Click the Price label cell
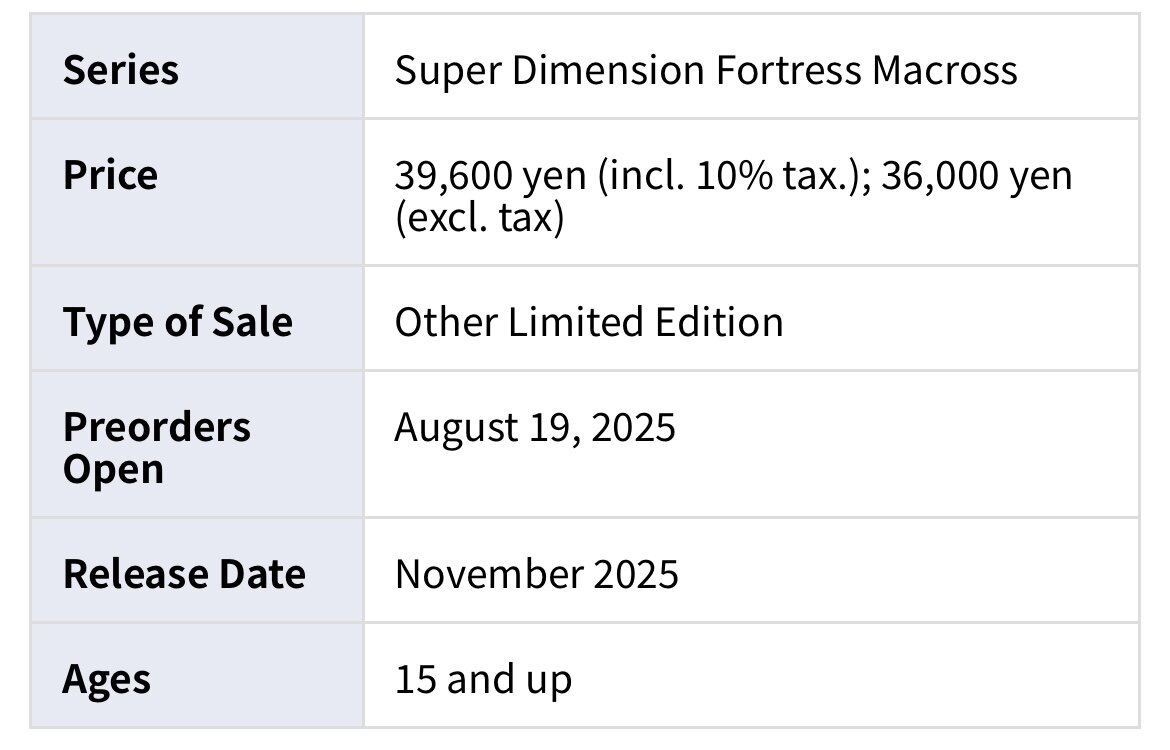1170x750 pixels. pyautogui.click(x=197, y=192)
